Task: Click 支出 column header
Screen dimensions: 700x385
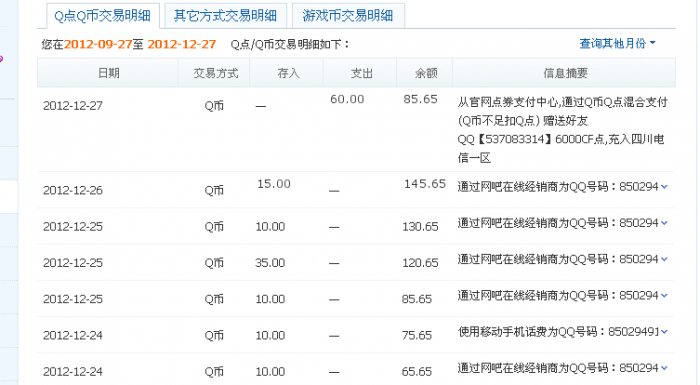Action: click(361, 73)
